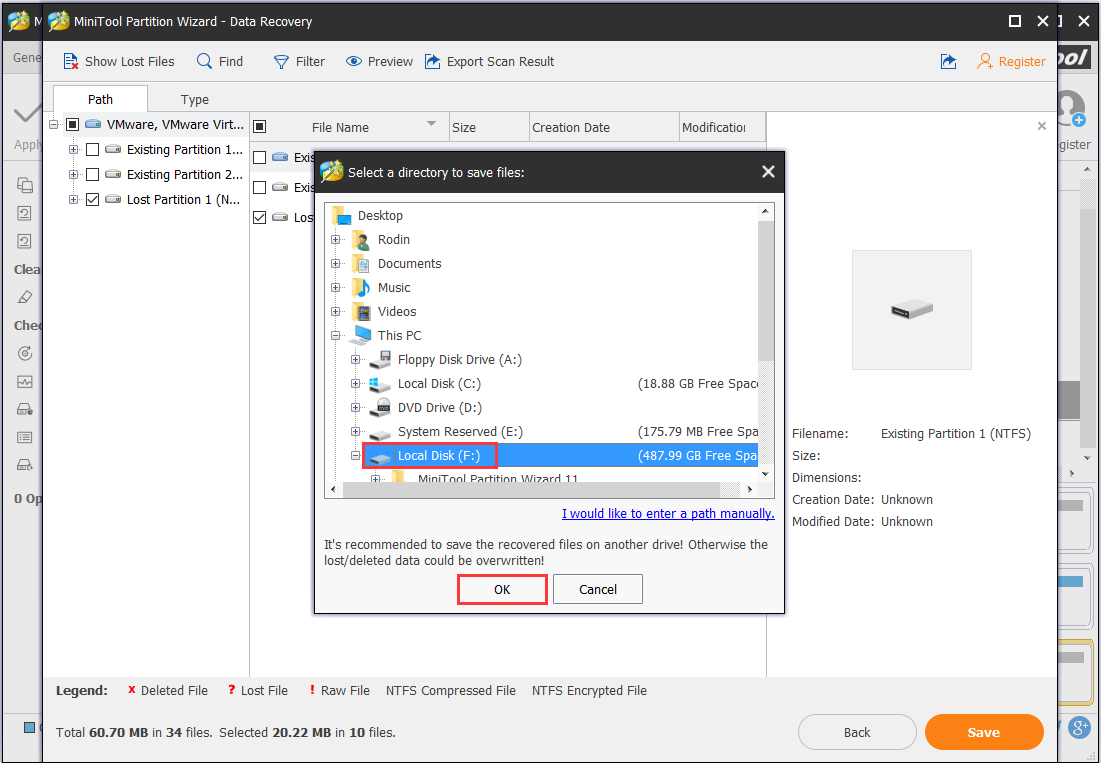Check Existing Partition 2 in Path tree

(x=92, y=174)
